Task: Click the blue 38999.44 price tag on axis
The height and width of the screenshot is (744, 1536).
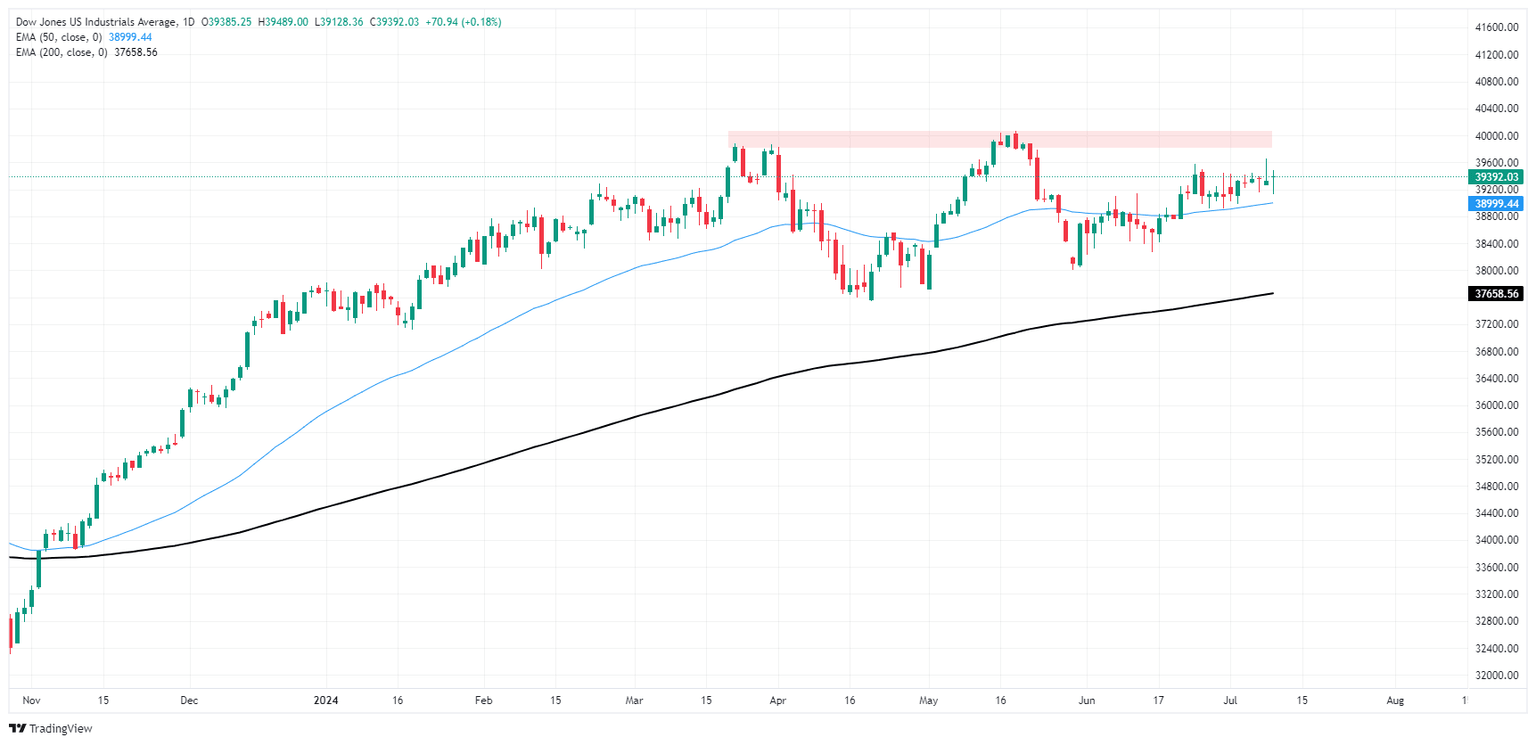Action: click(x=1496, y=203)
